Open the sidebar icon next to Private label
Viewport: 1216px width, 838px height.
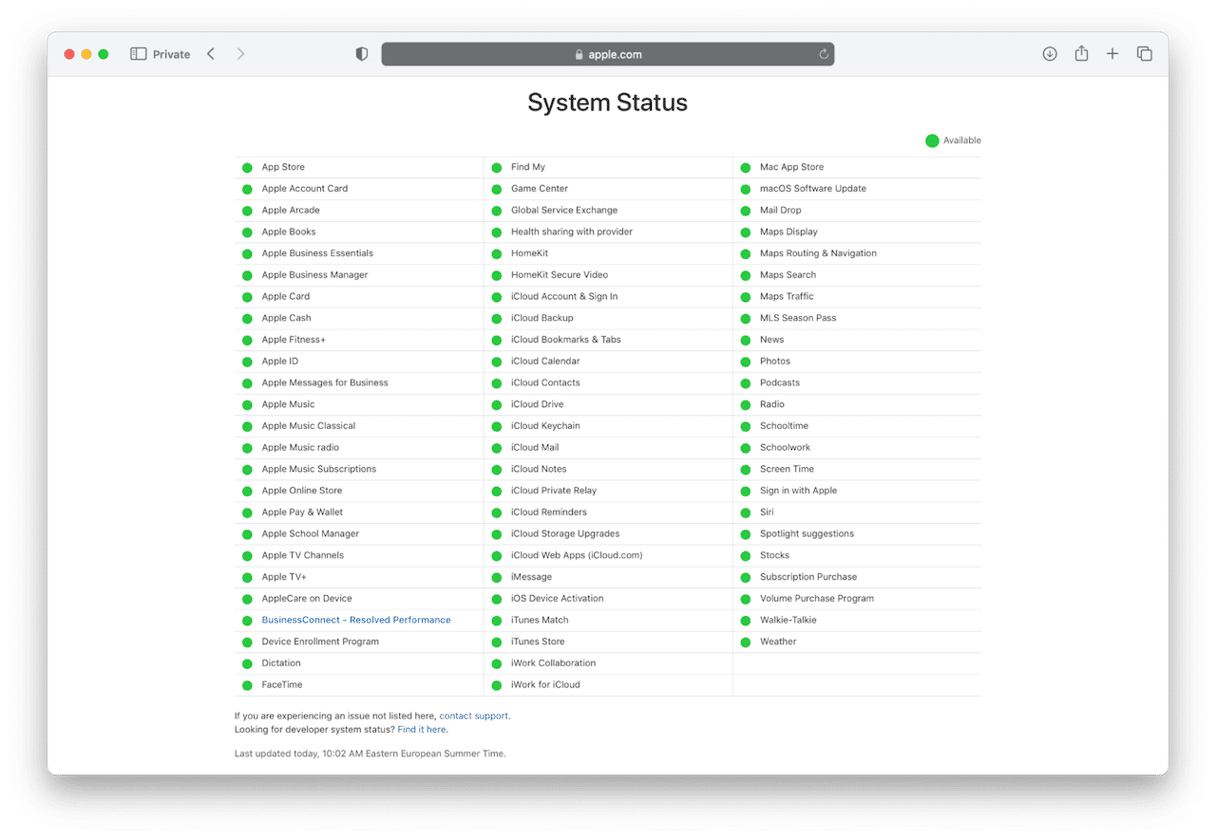[137, 53]
